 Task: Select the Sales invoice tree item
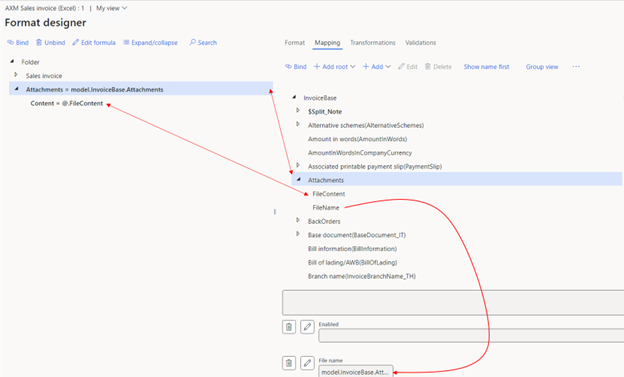[44, 76]
